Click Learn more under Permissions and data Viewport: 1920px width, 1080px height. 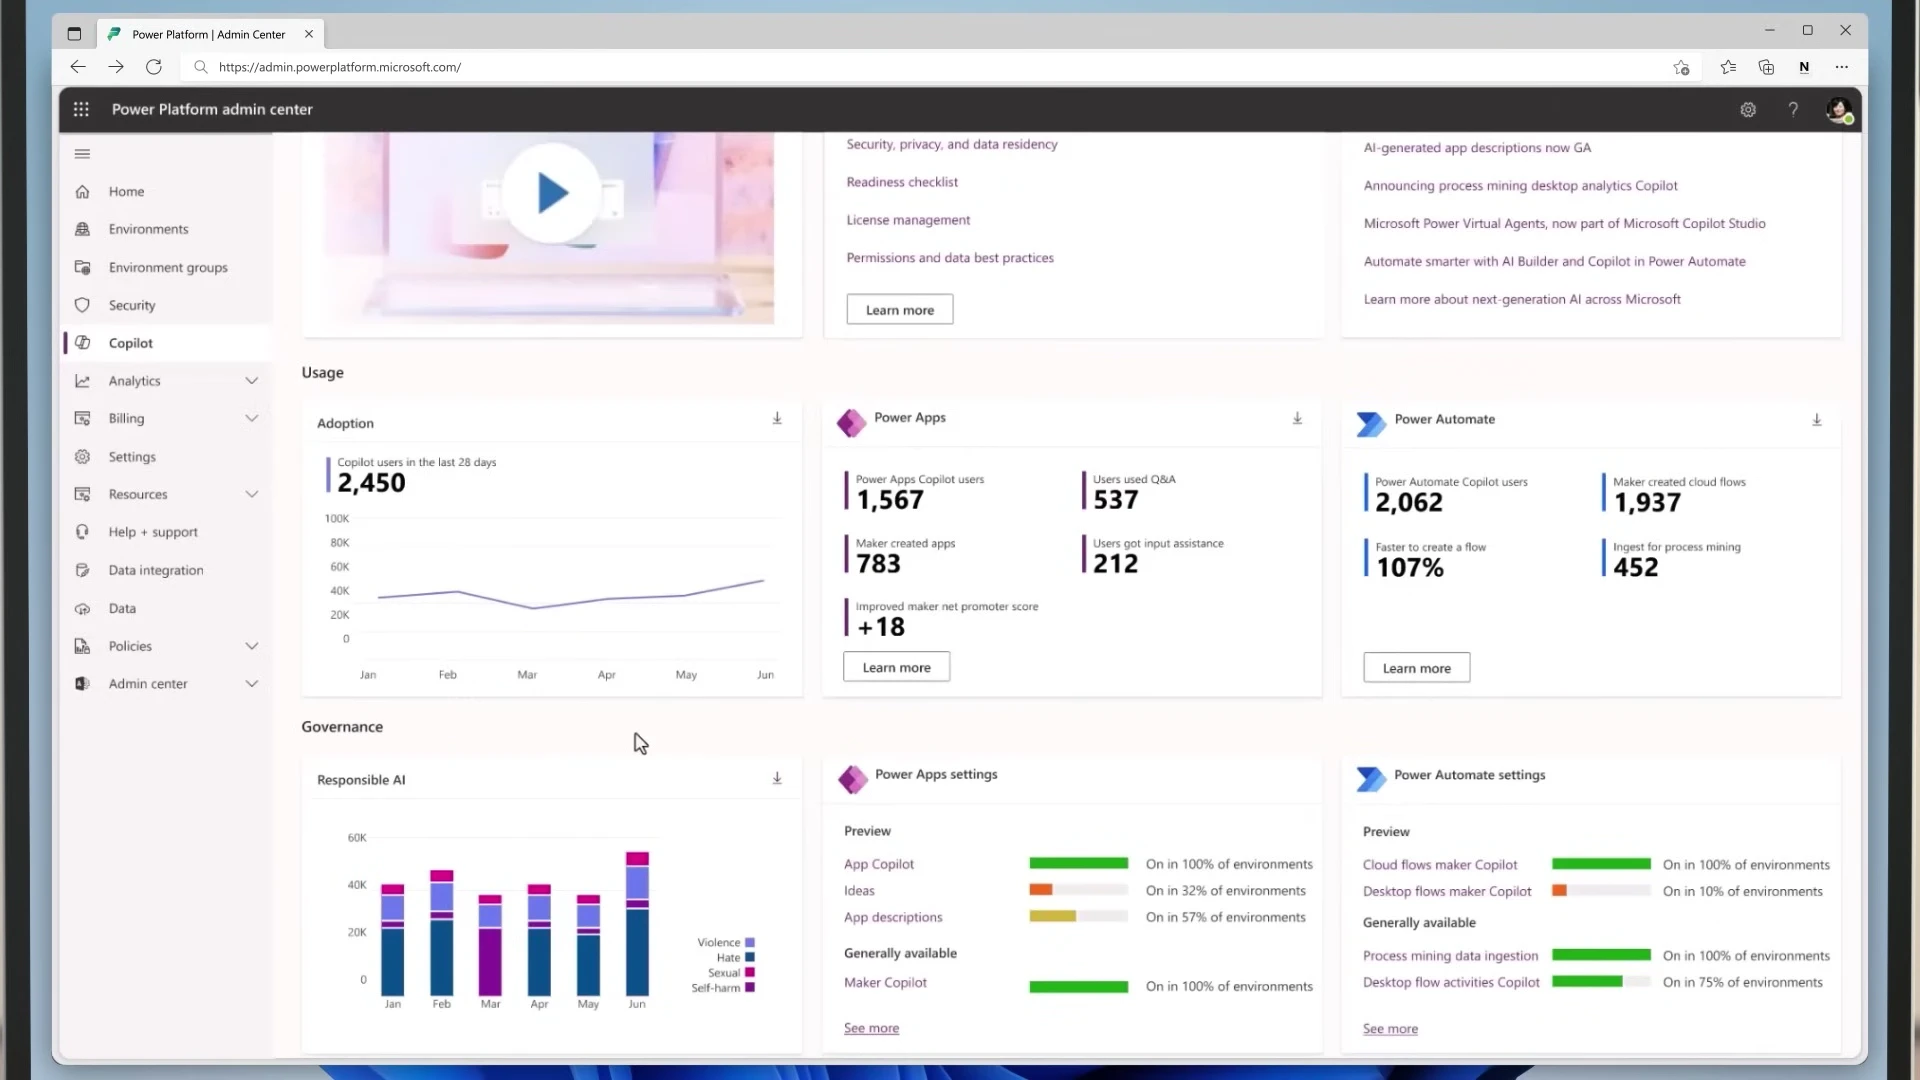[x=899, y=310]
